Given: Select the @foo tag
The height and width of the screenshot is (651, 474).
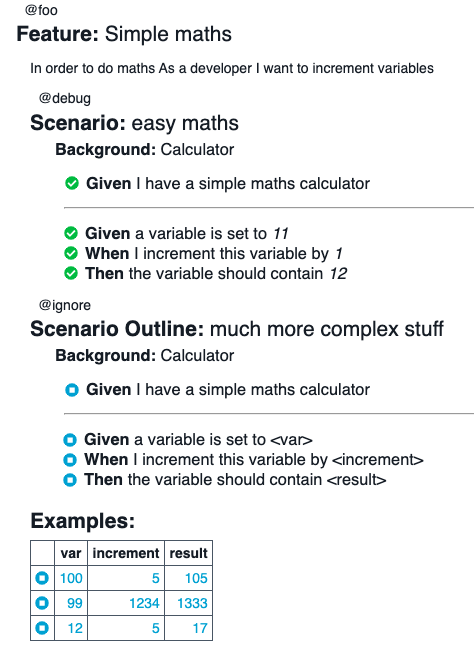Looking at the screenshot, I should point(41,10).
